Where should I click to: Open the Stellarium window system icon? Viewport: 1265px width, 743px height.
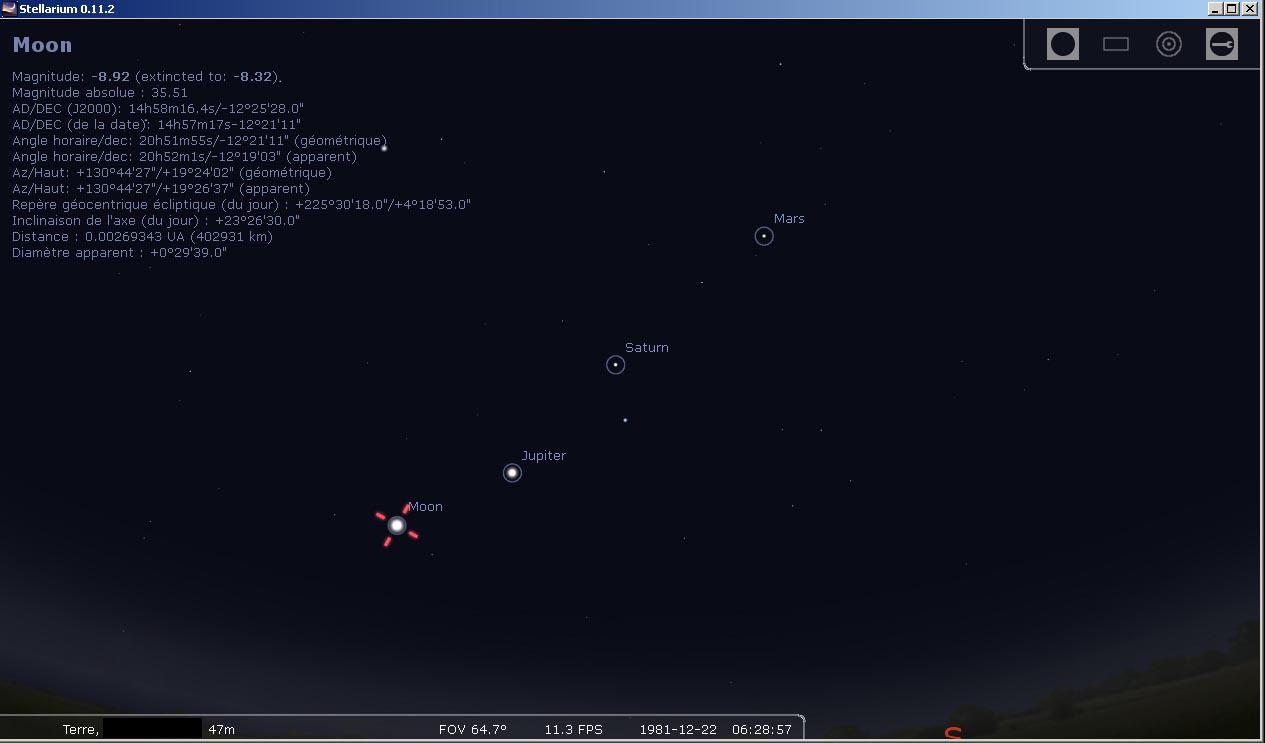pos(9,9)
